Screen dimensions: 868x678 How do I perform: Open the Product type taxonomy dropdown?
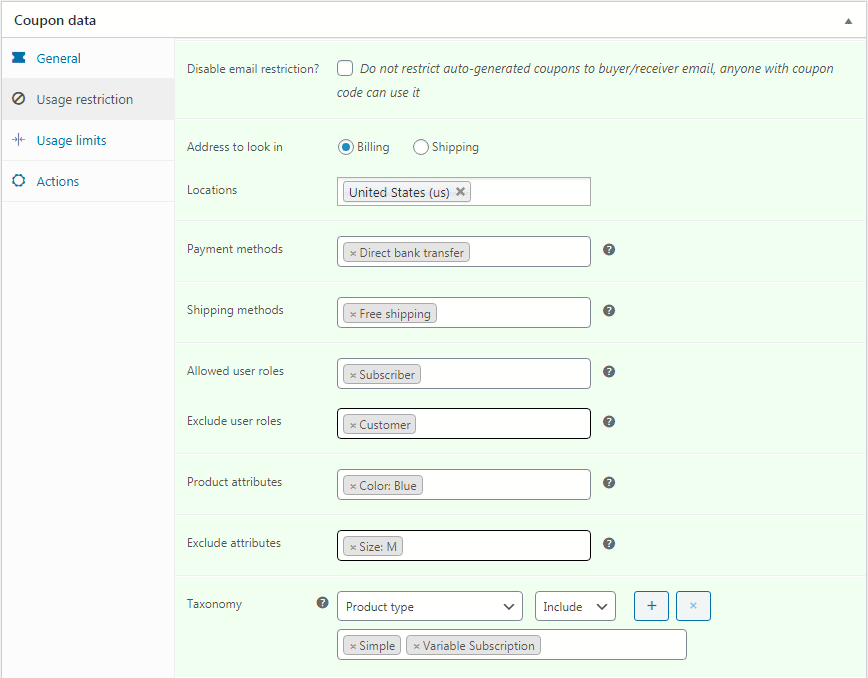430,606
